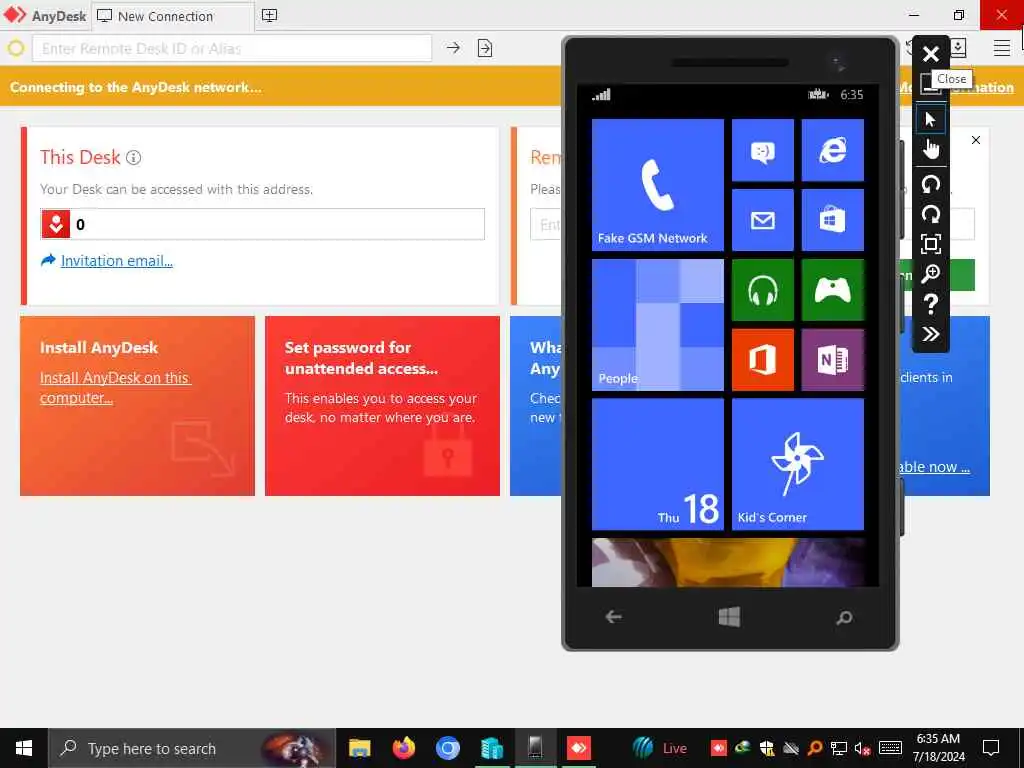Click the file transfer icon in AnyDesk toolbar
This screenshot has height=768, width=1024.
click(x=485, y=48)
